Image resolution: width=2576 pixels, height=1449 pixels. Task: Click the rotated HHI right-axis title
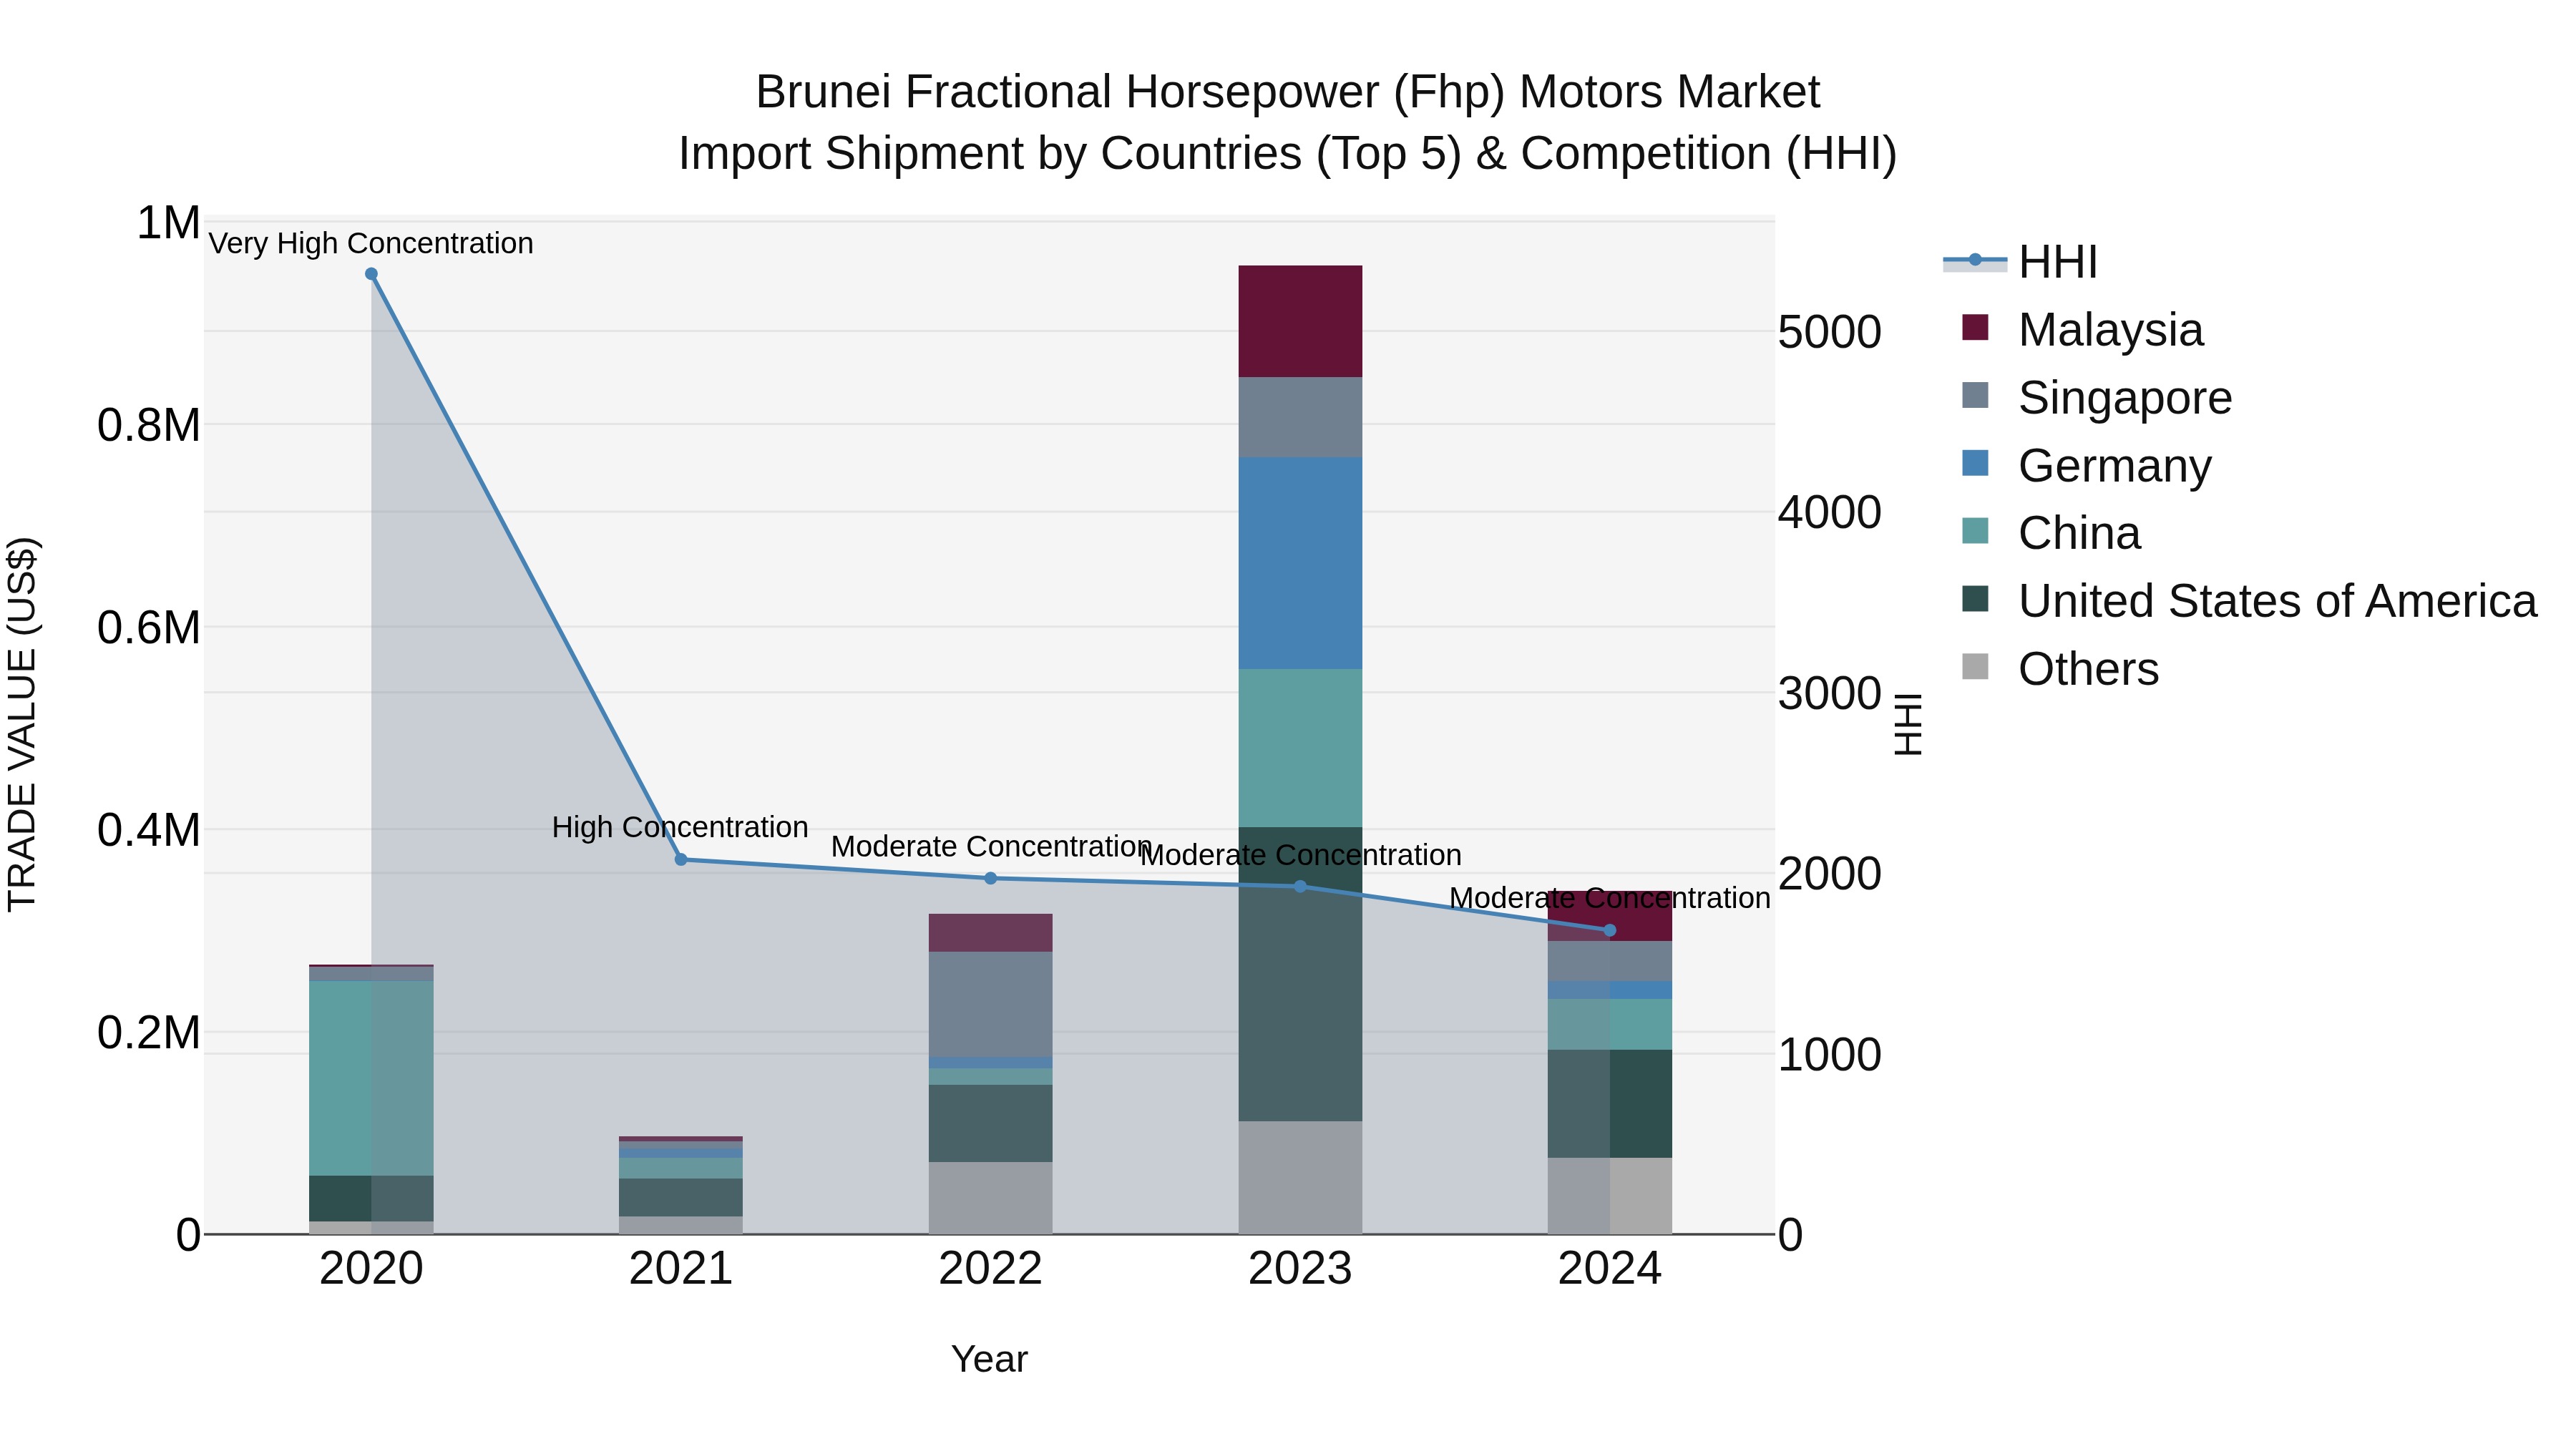(x=1909, y=724)
